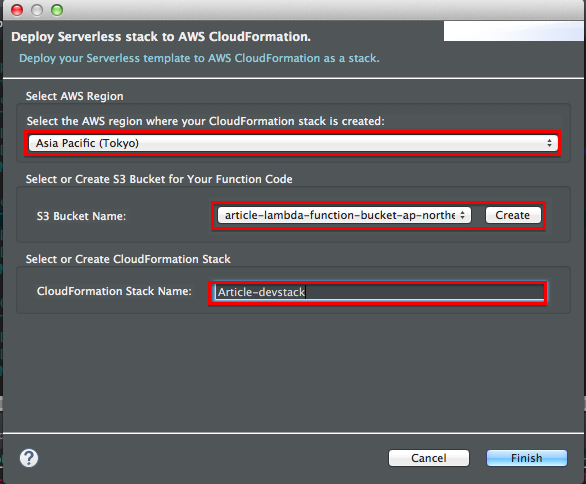Click the "Select AWS Region" group heading
This screenshot has height=484, width=586.
74,96
